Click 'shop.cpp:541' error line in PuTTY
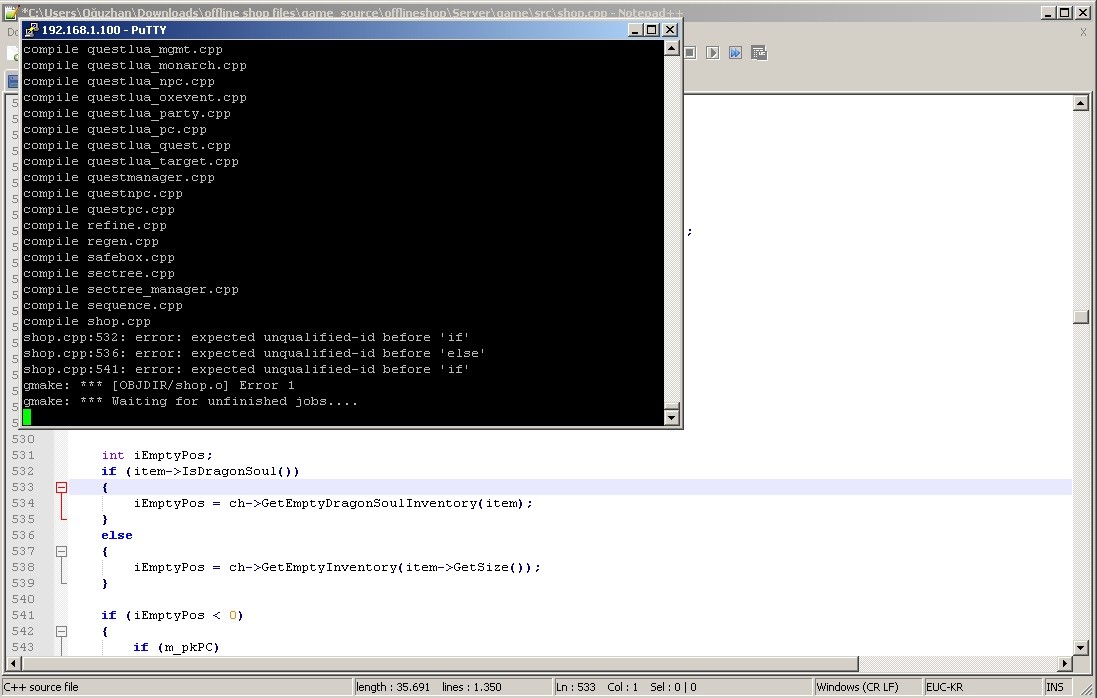The height and width of the screenshot is (698, 1097). [x=246, y=369]
